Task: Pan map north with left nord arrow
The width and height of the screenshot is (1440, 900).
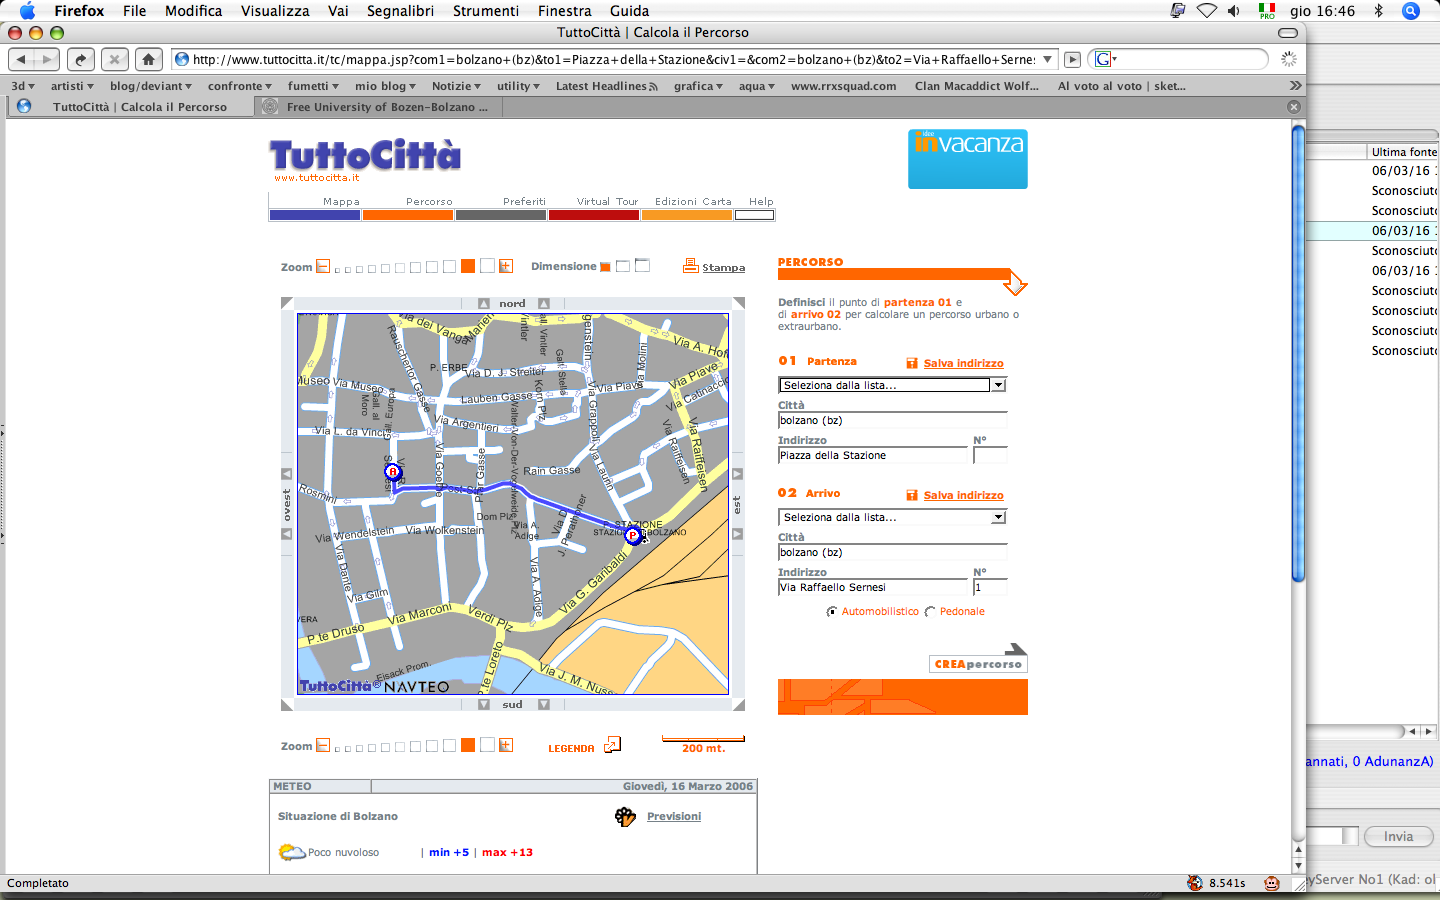Action: tap(484, 303)
